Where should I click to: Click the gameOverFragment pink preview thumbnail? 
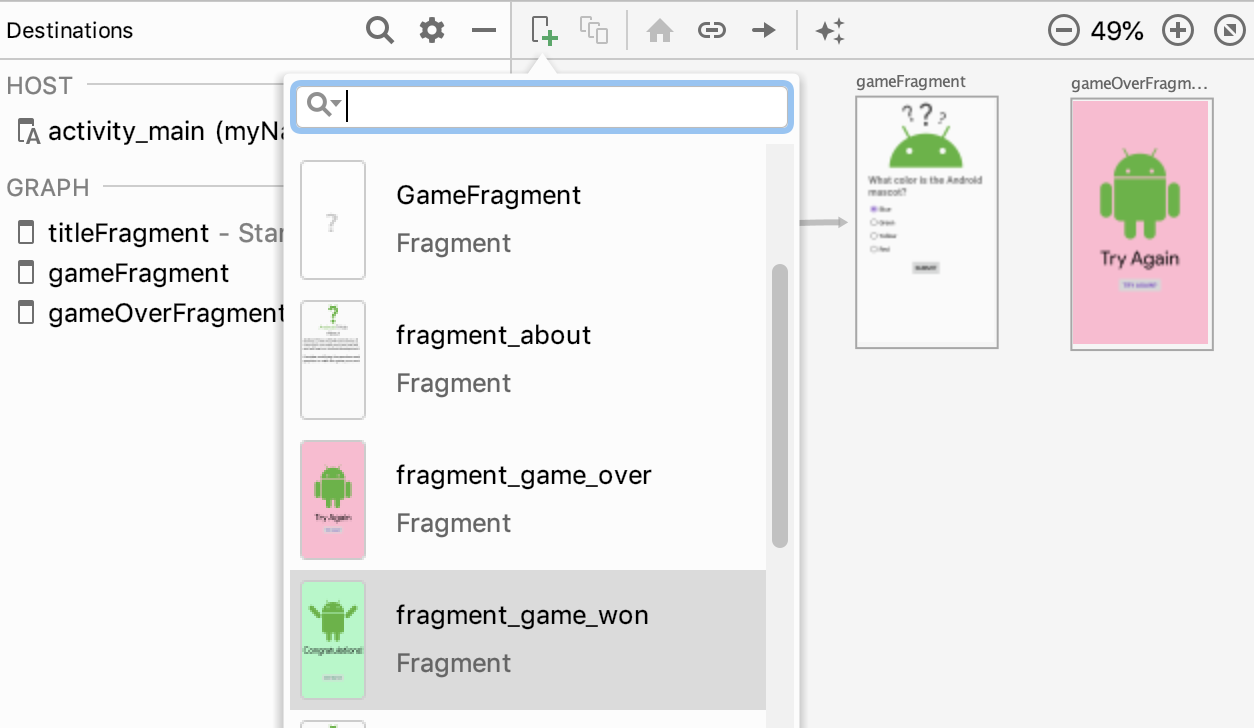click(1141, 223)
